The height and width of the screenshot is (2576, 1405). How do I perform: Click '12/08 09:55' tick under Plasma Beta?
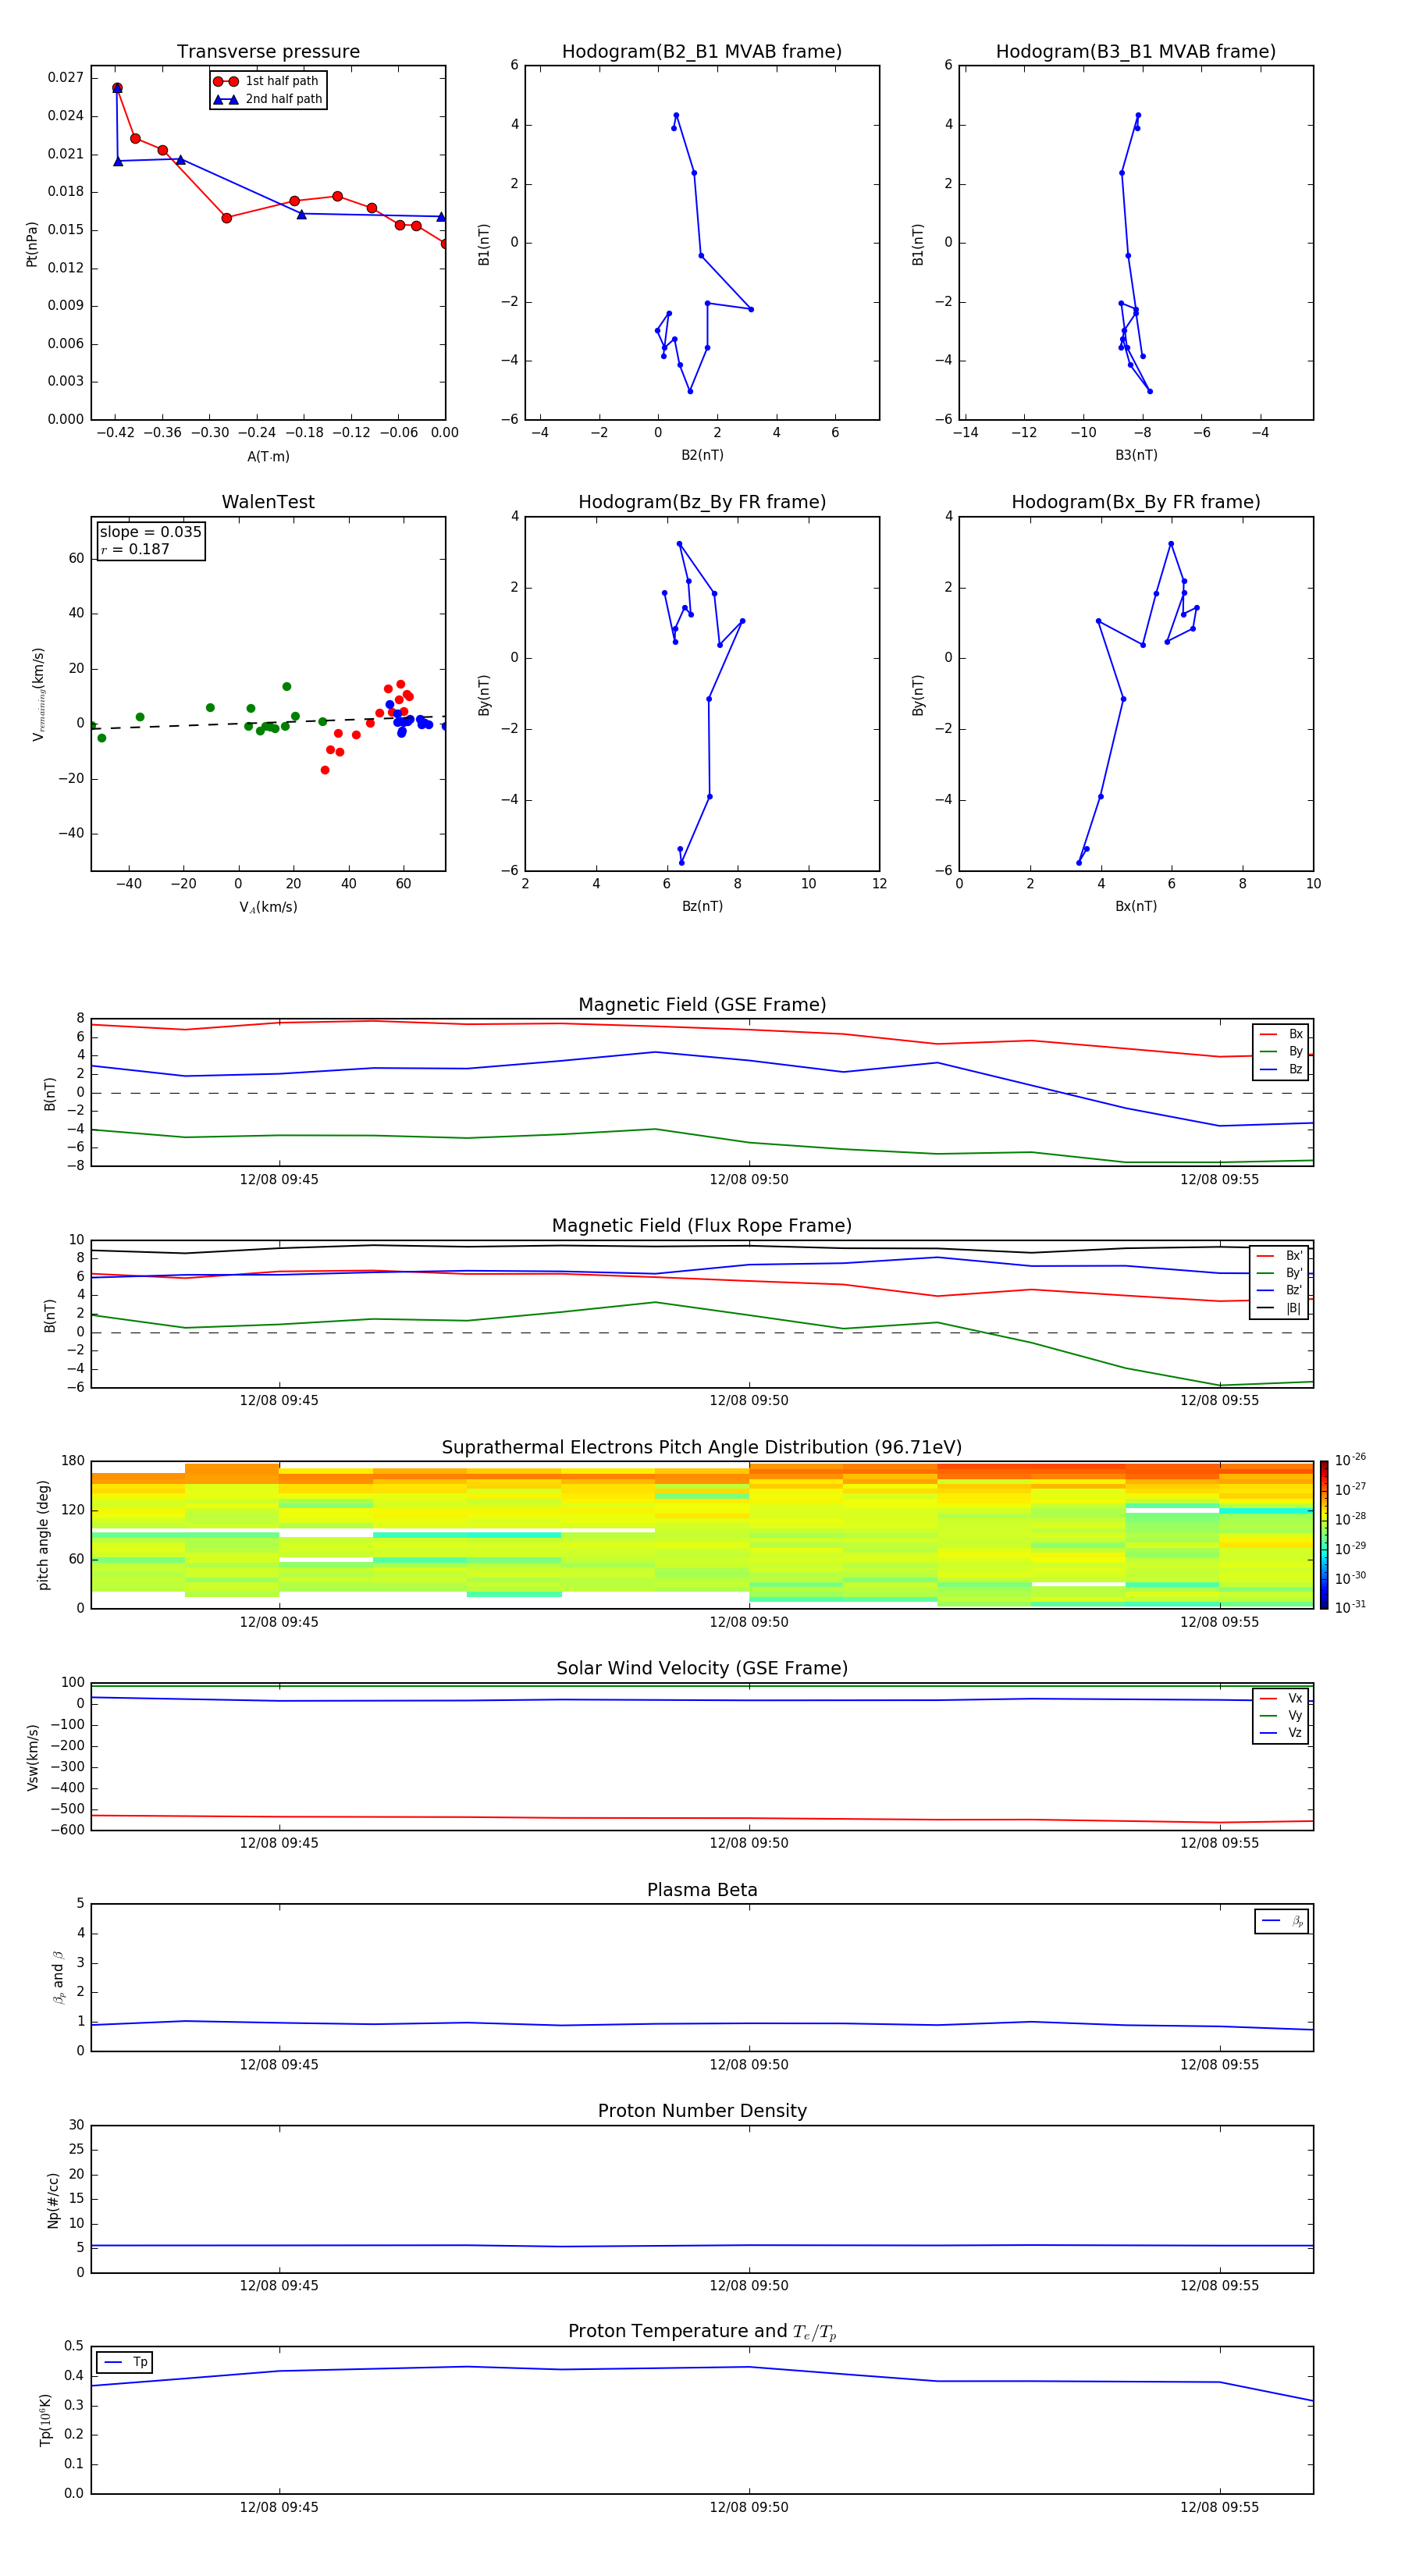pos(1219,2065)
